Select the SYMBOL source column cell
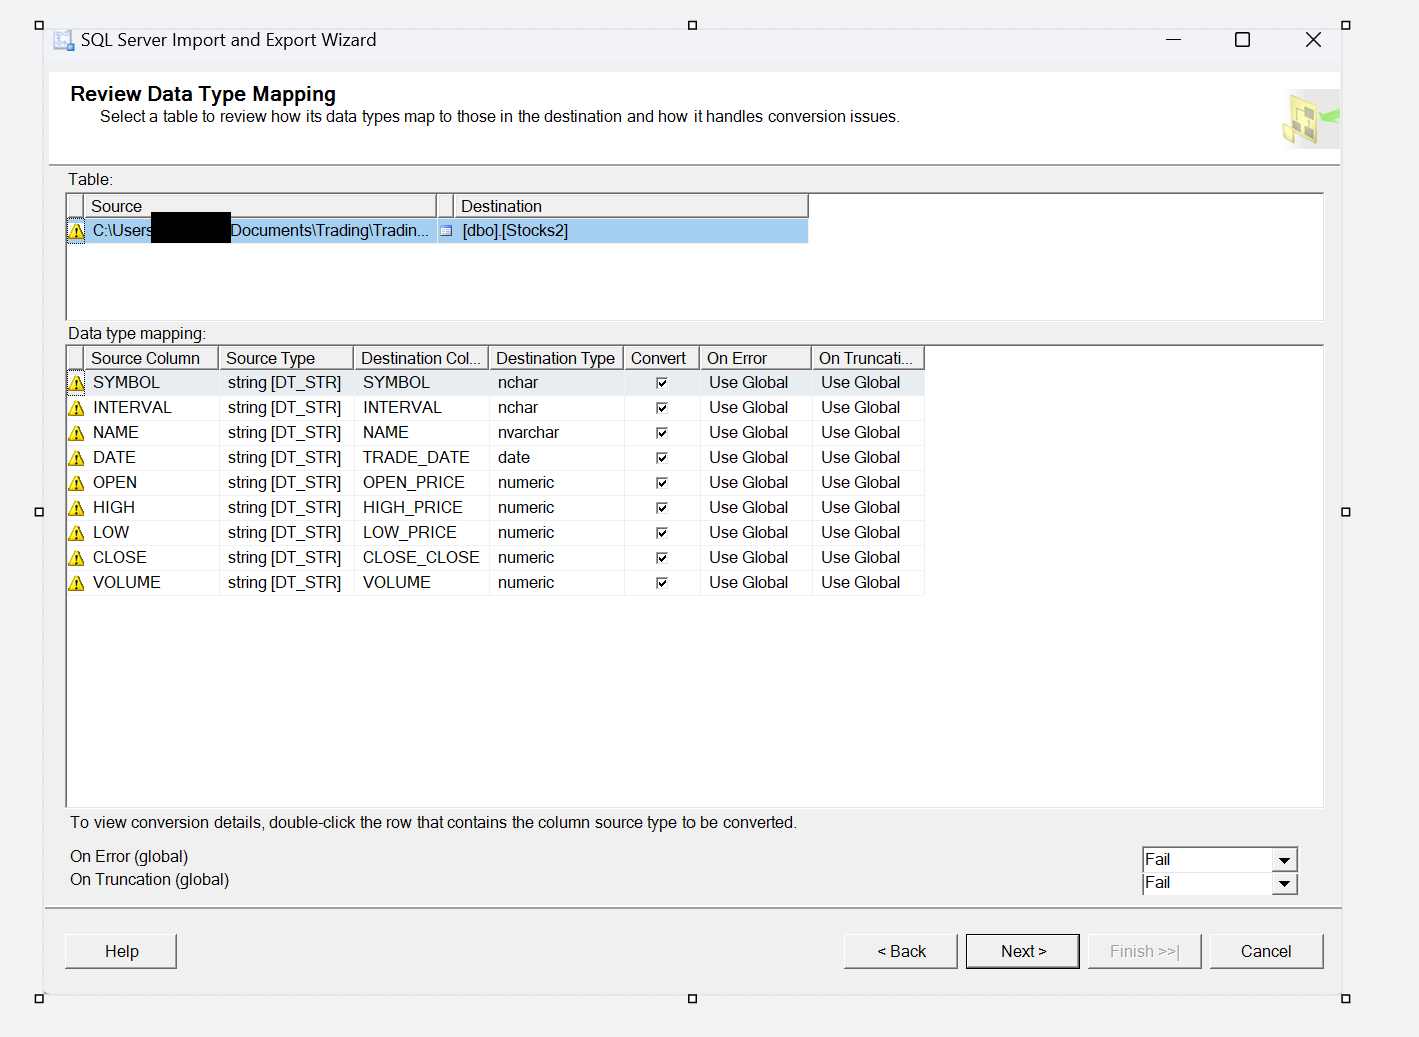 152,383
